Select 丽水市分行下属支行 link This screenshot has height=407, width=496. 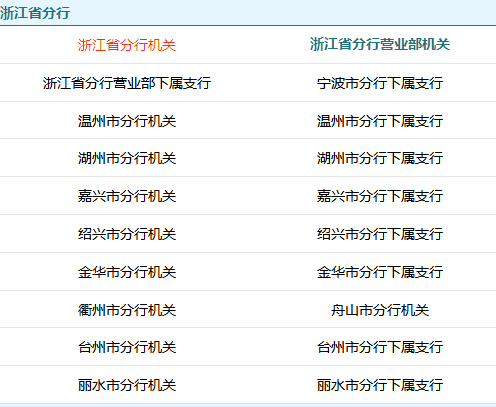click(380, 385)
